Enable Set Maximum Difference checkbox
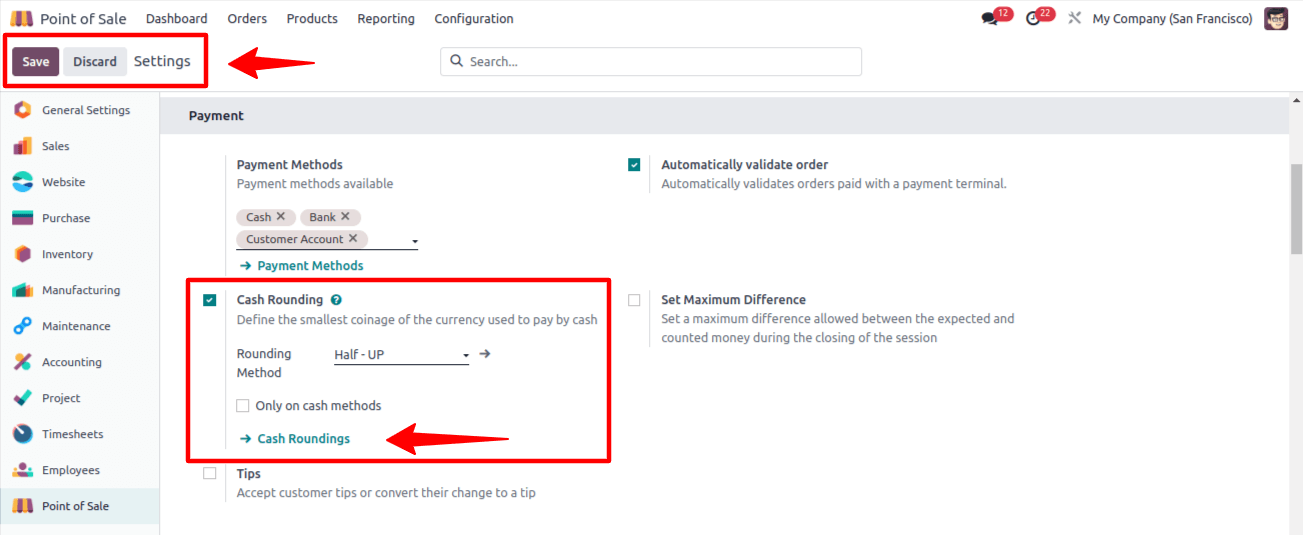The image size is (1303, 535). coord(634,300)
